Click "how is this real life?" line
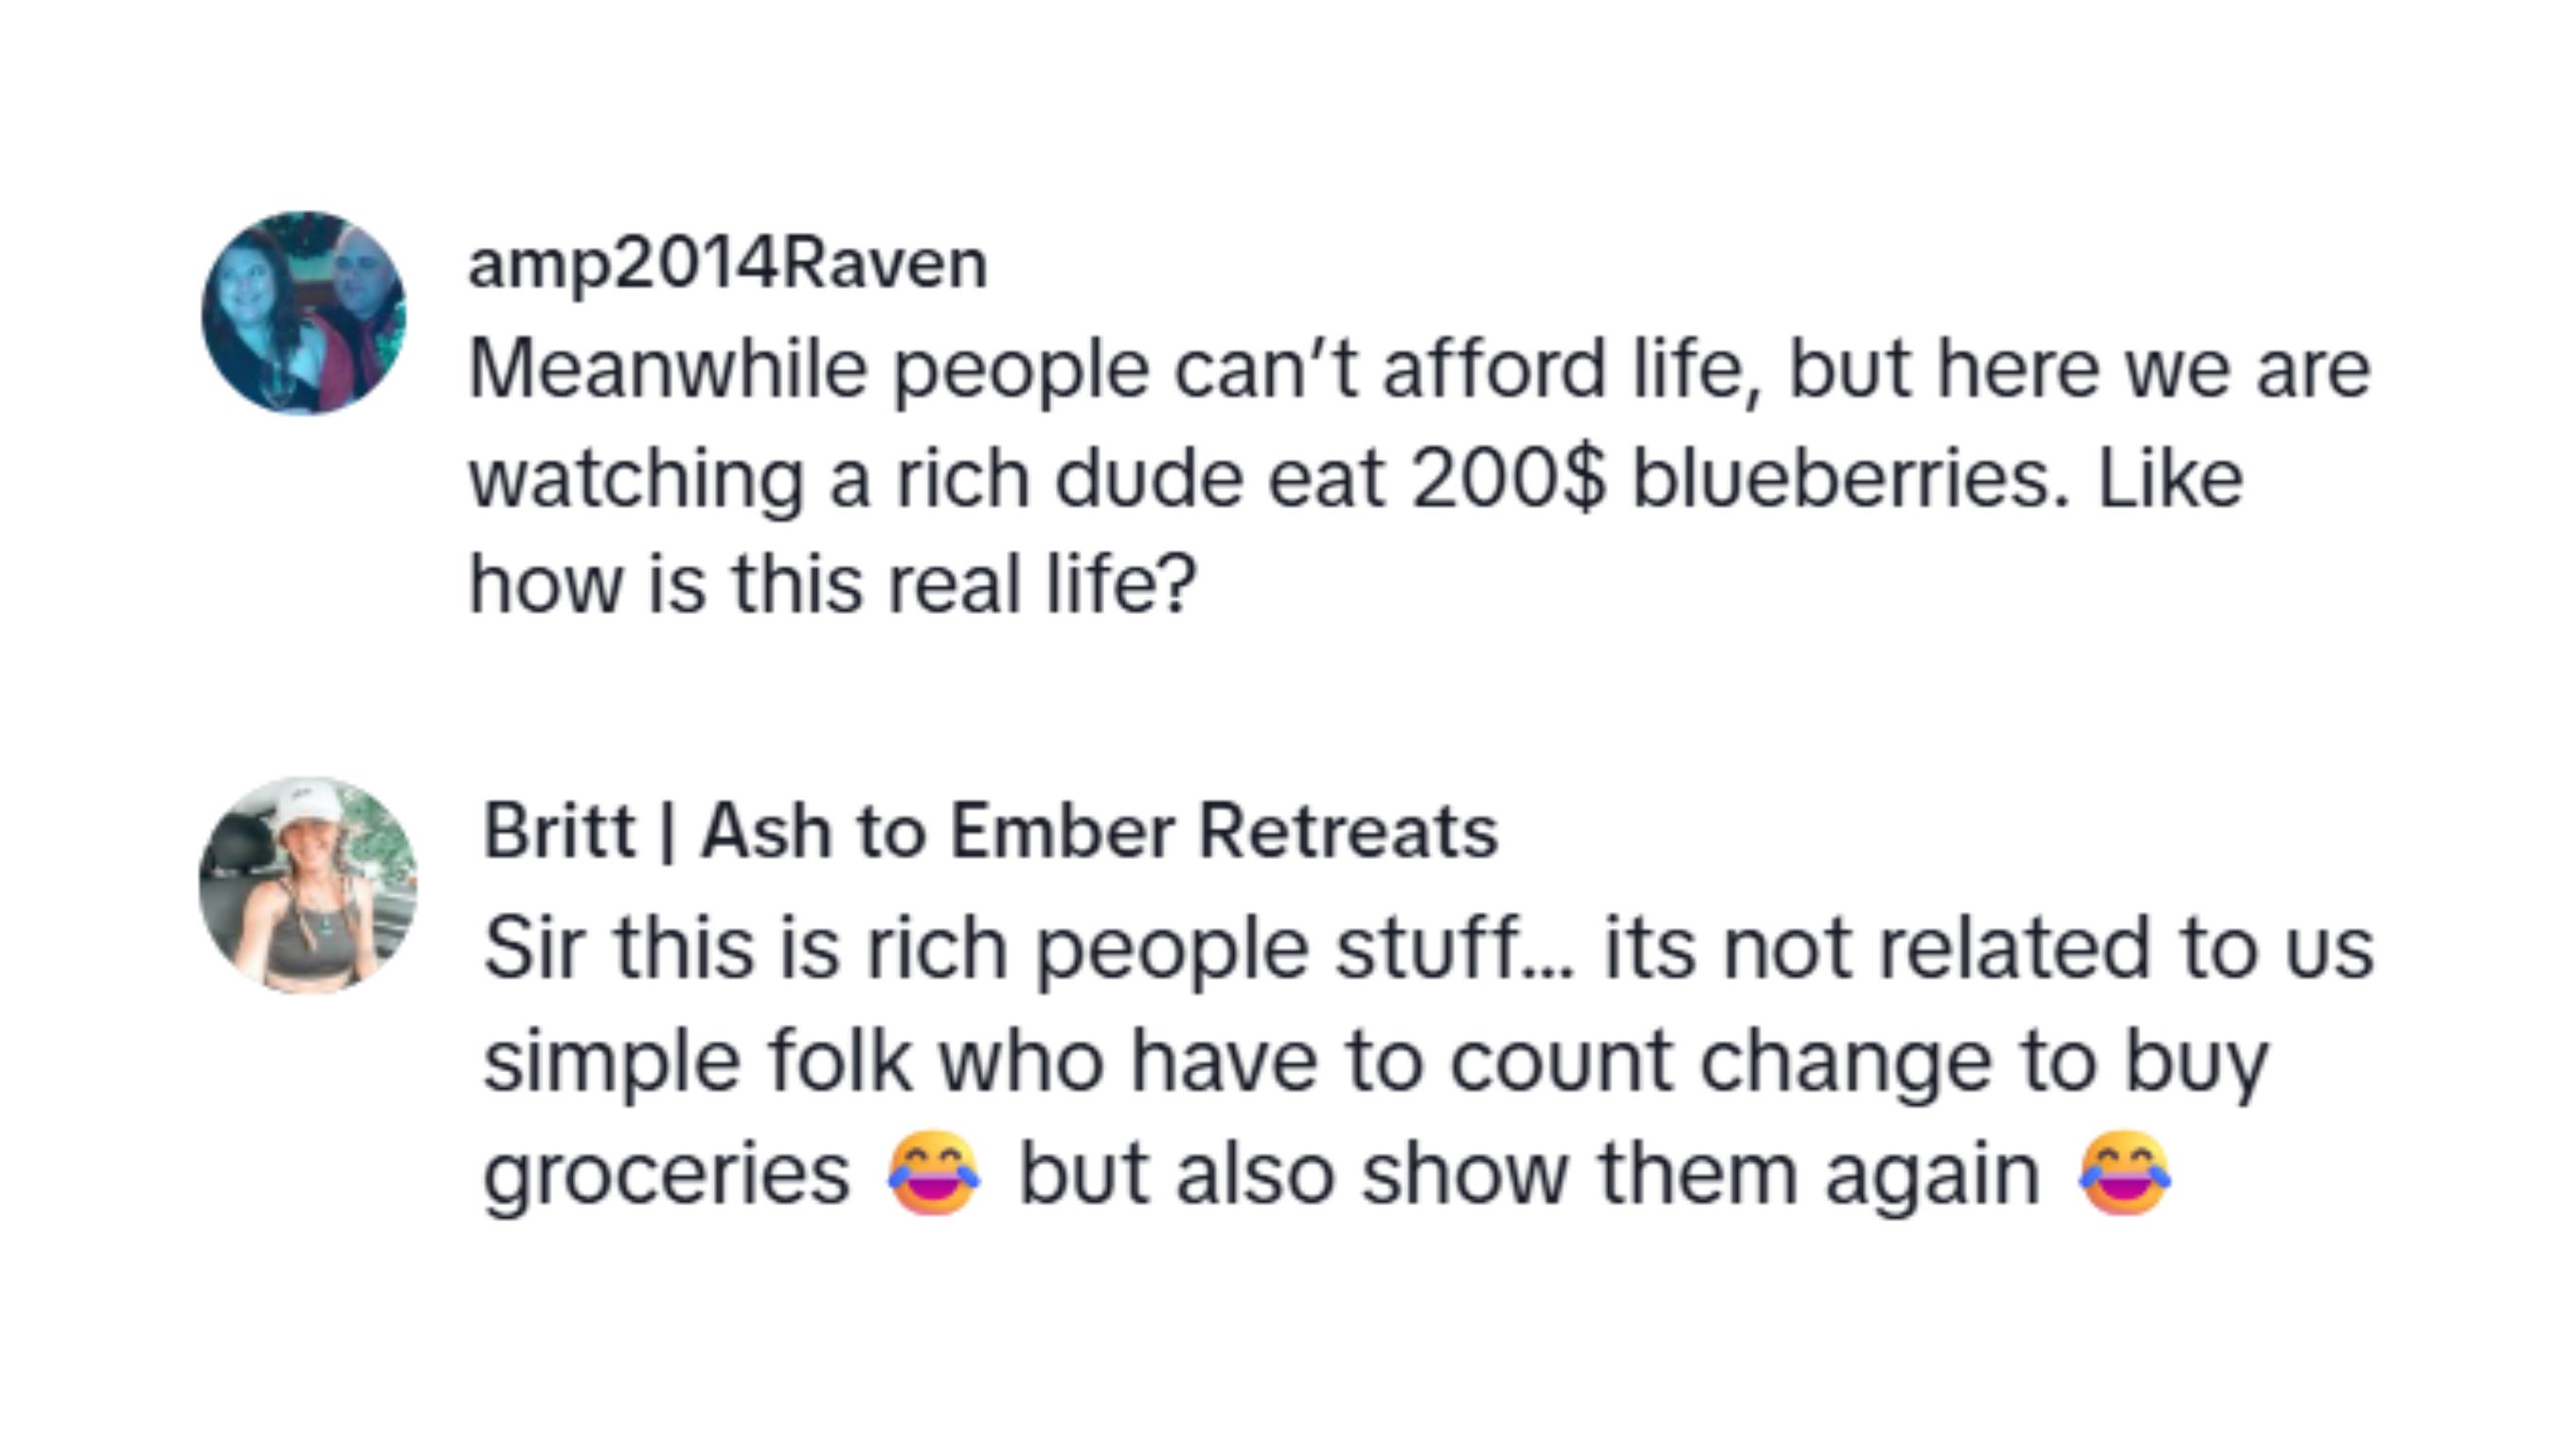 pyautogui.click(x=832, y=585)
